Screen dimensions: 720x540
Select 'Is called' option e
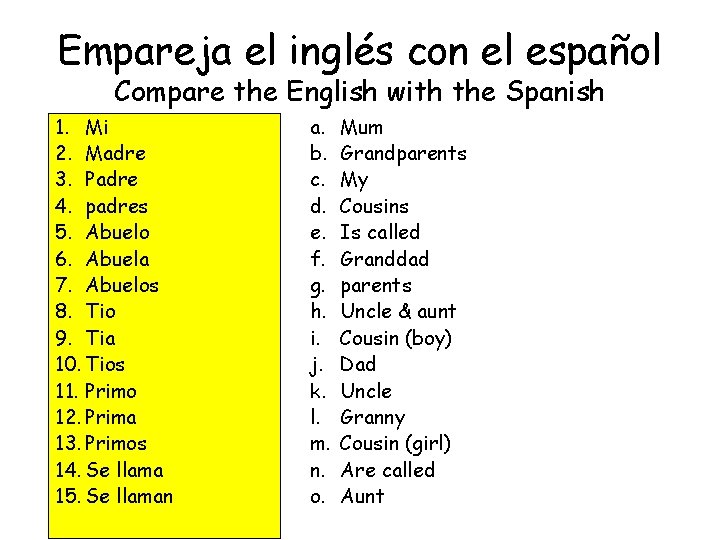click(x=379, y=232)
